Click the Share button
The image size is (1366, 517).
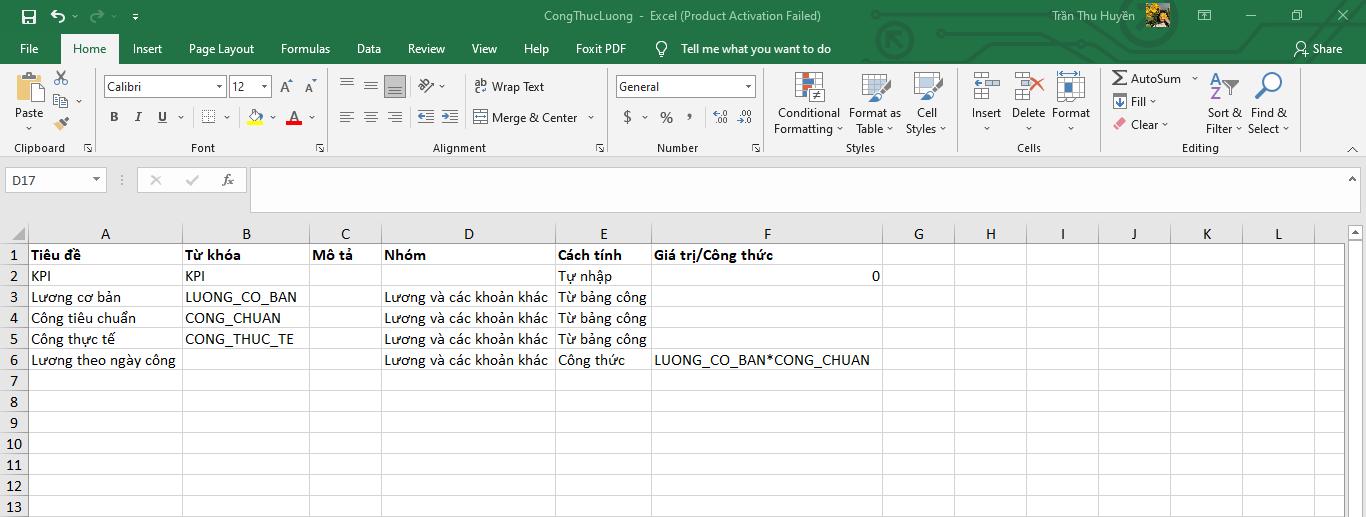coord(1317,49)
